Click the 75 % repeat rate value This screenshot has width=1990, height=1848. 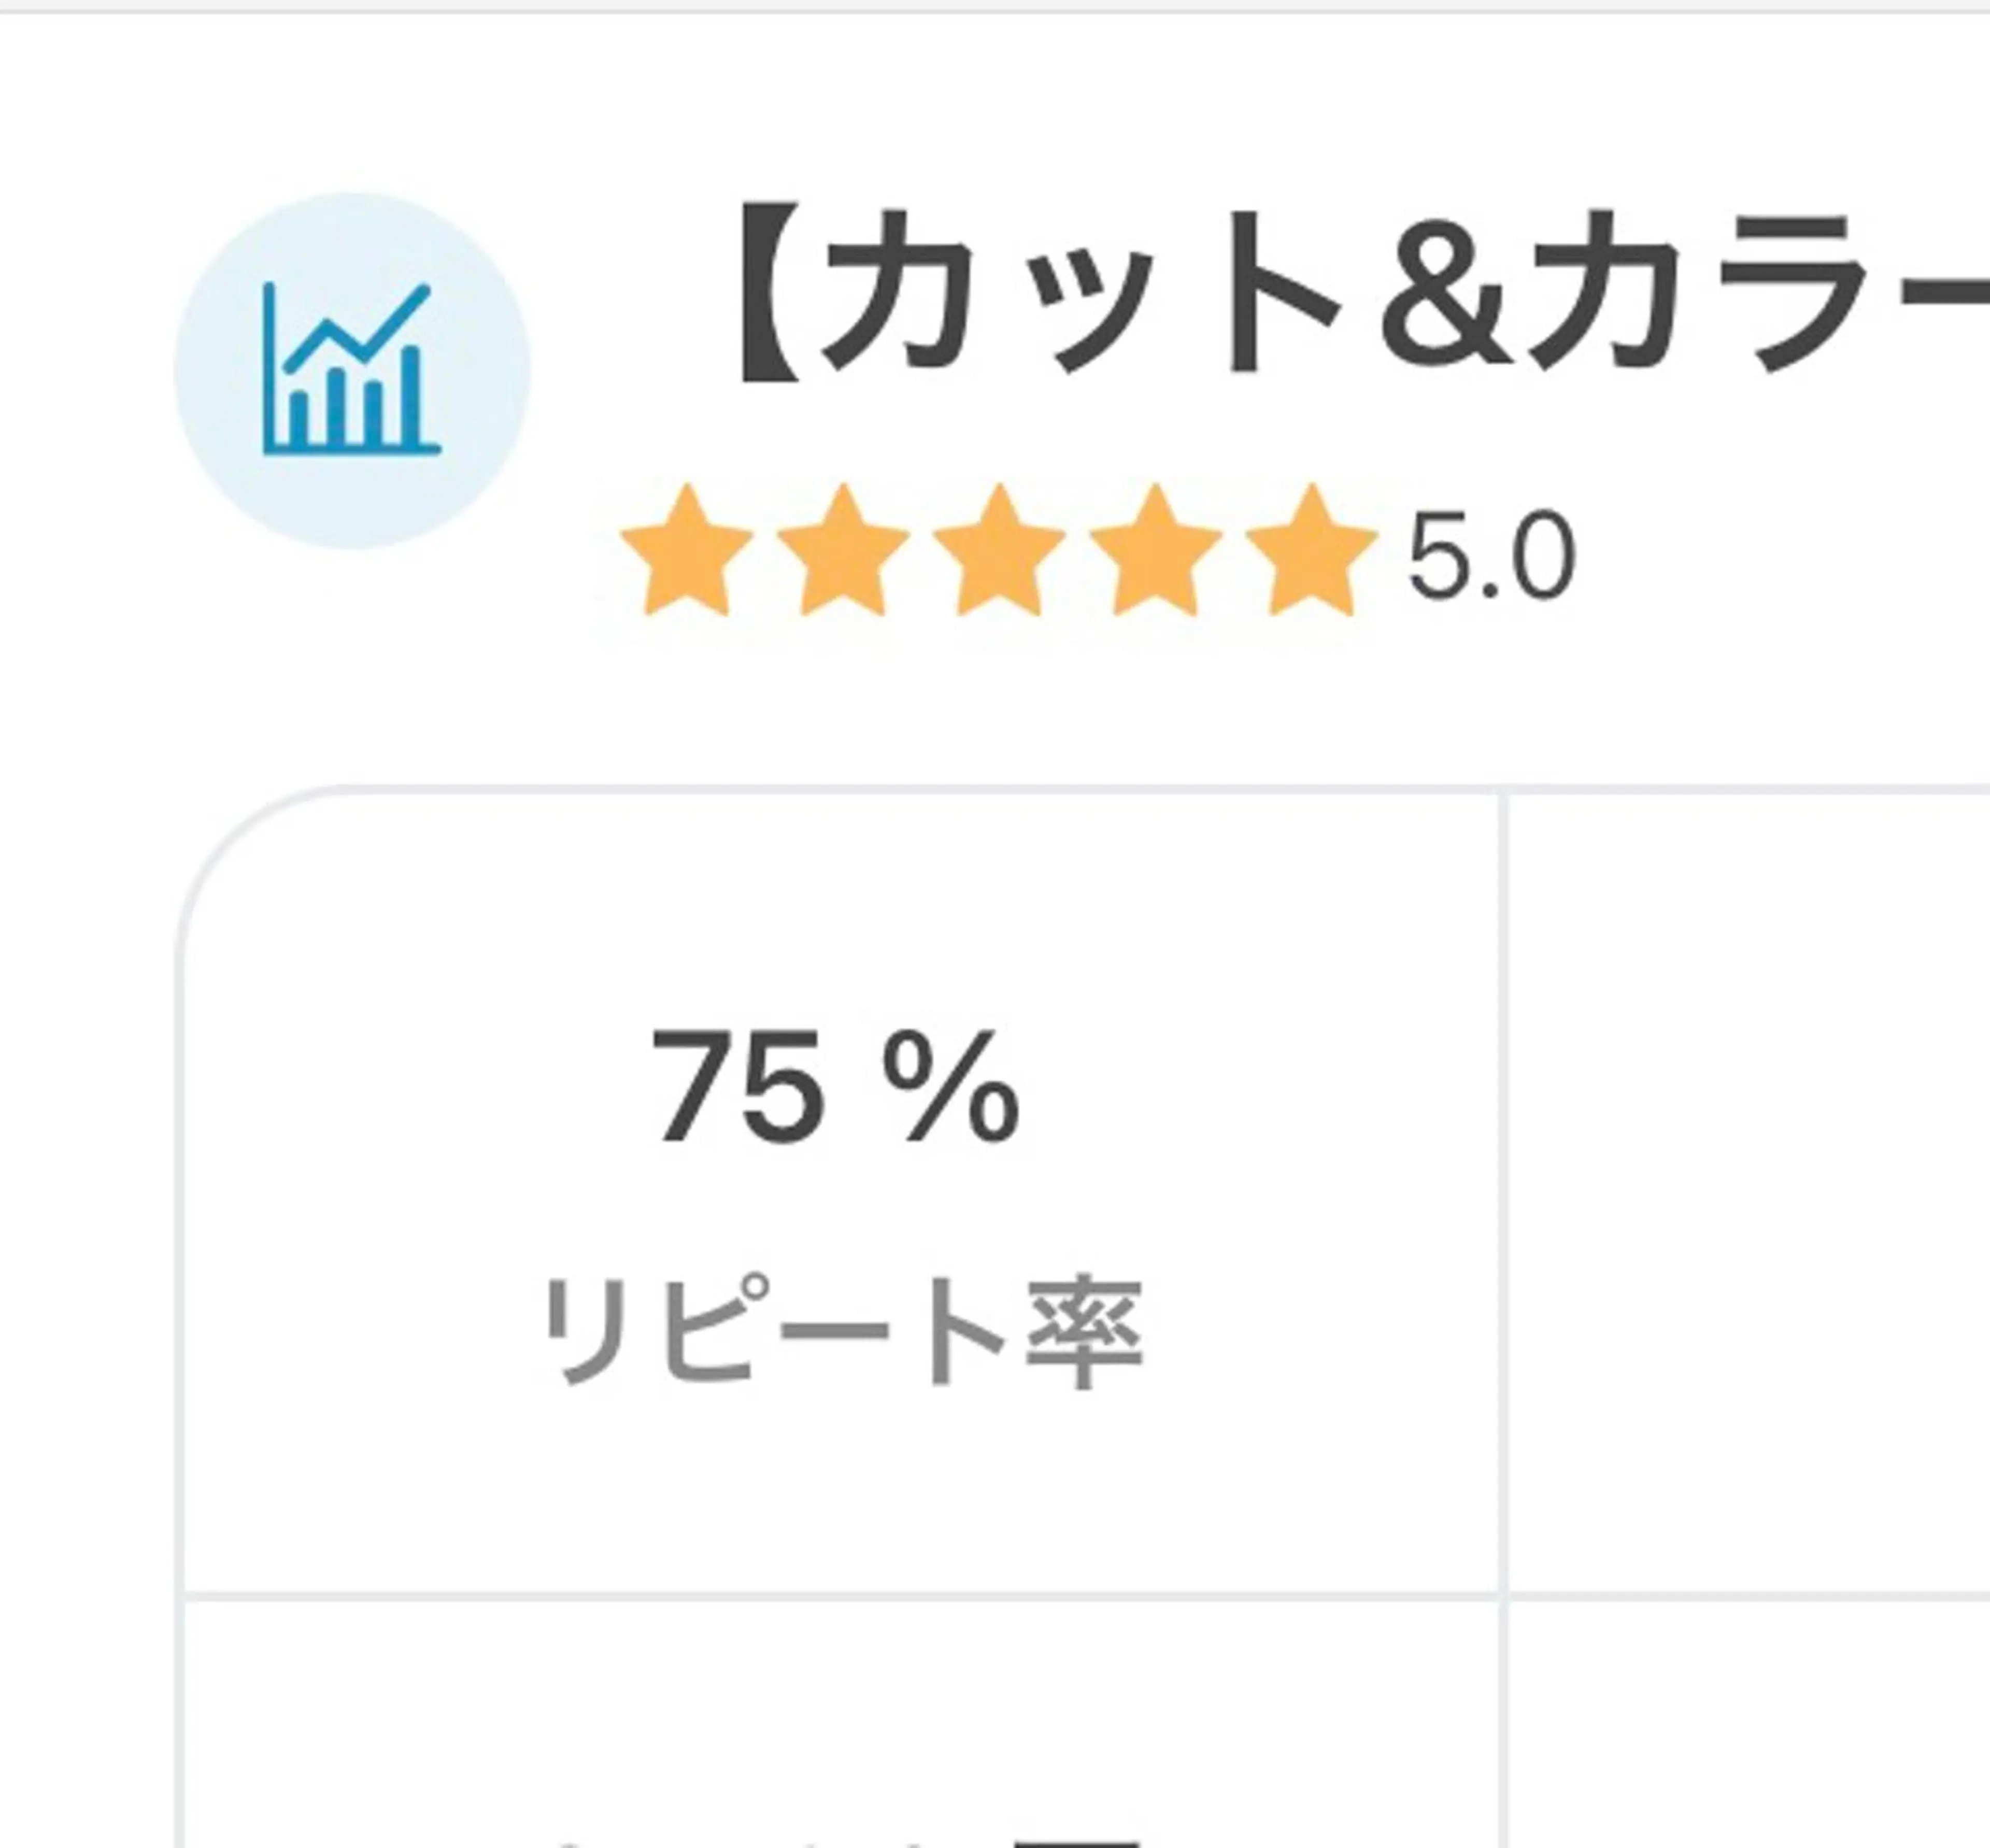(835, 1087)
